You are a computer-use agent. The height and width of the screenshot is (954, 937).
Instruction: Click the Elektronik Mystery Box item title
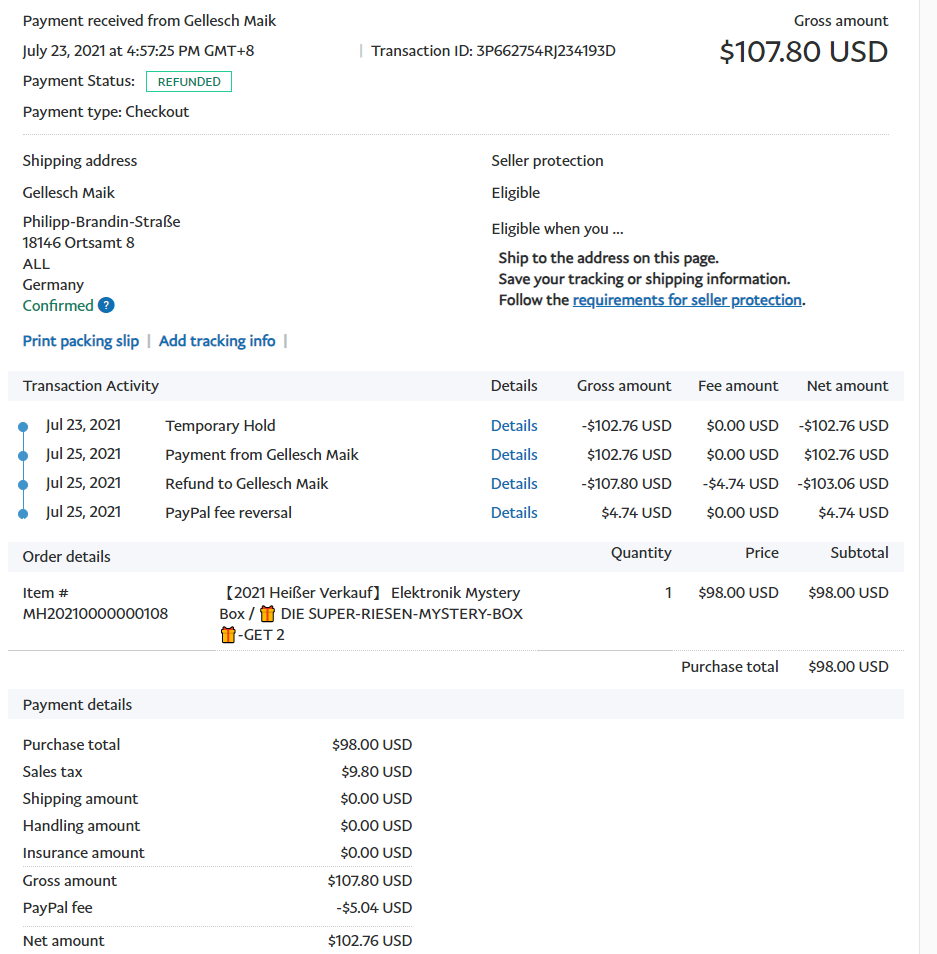tap(370, 603)
